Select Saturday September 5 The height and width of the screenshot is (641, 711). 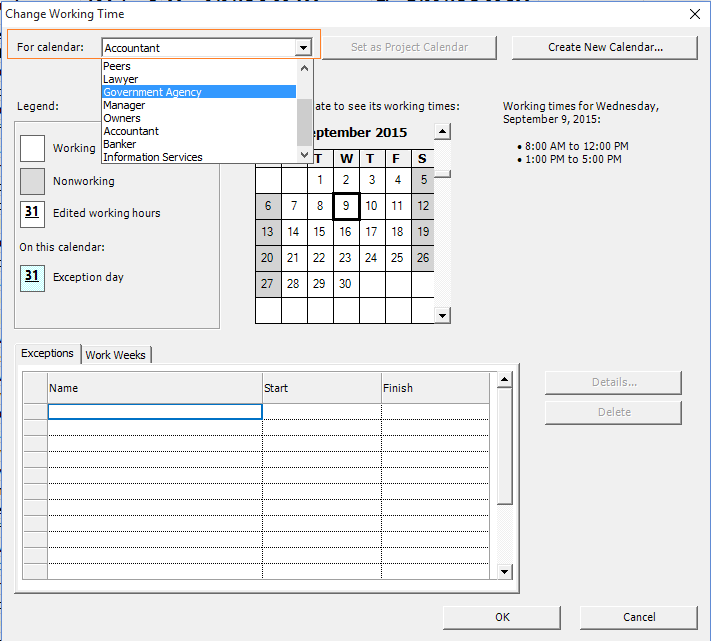click(424, 180)
